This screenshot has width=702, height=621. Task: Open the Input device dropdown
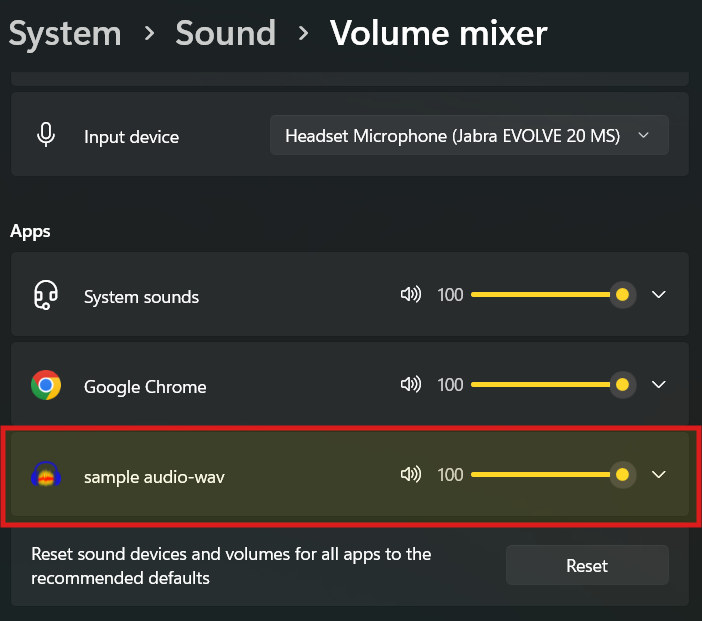[x=468, y=136]
